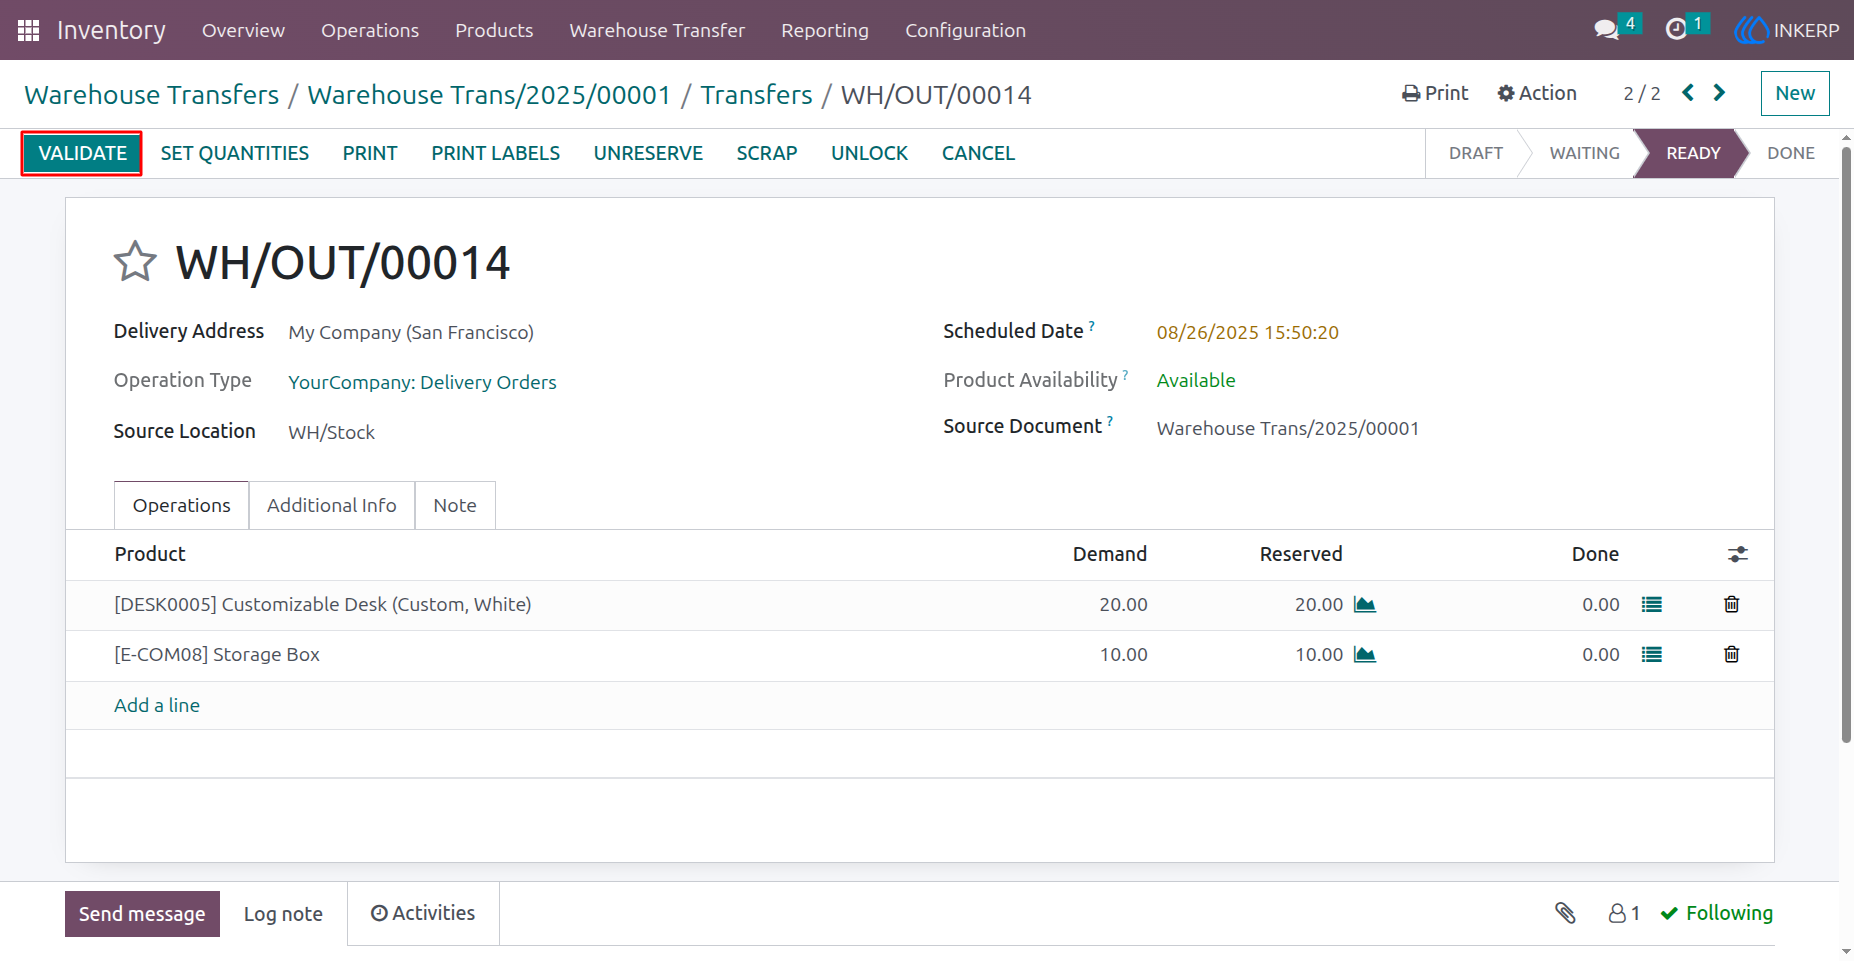
Task: Switch to the Additional Info tab
Action: click(x=332, y=505)
